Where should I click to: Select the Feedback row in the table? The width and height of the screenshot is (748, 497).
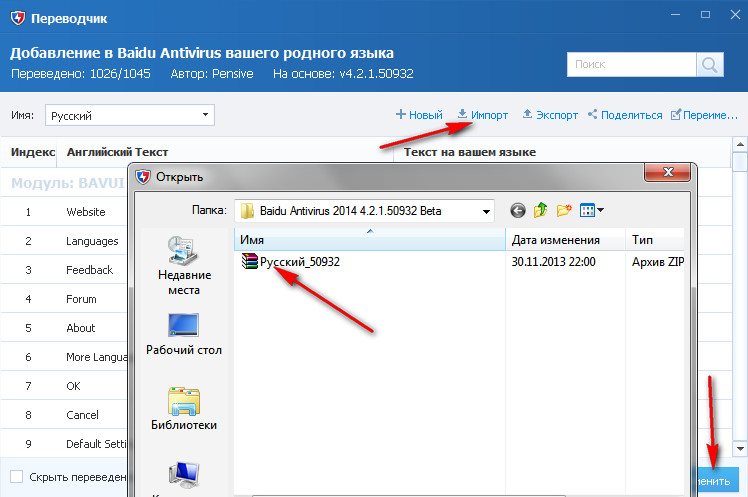64,270
